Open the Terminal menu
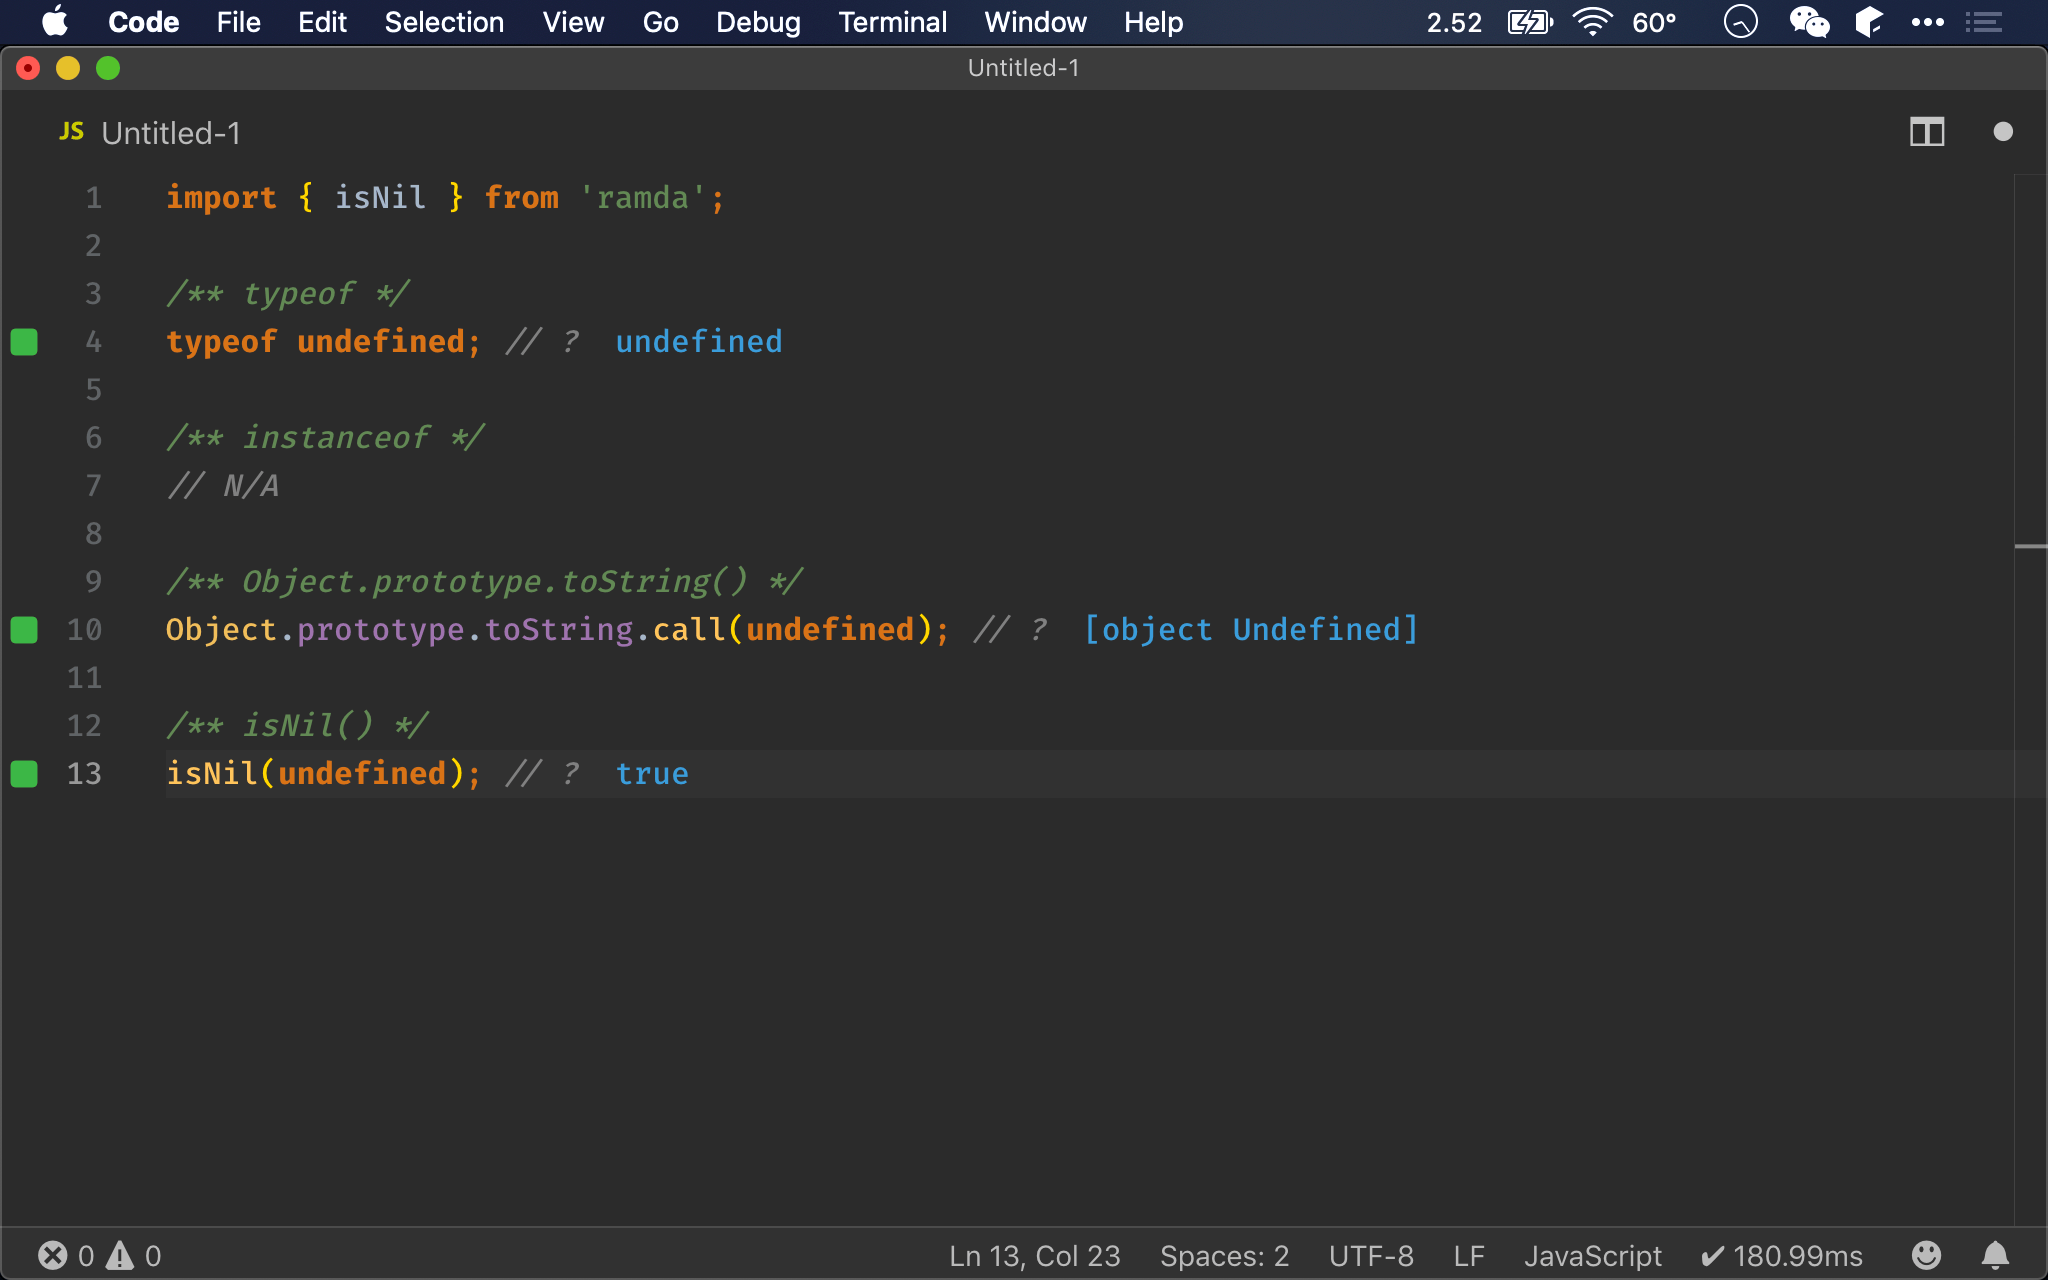This screenshot has width=2048, height=1280. (x=892, y=22)
